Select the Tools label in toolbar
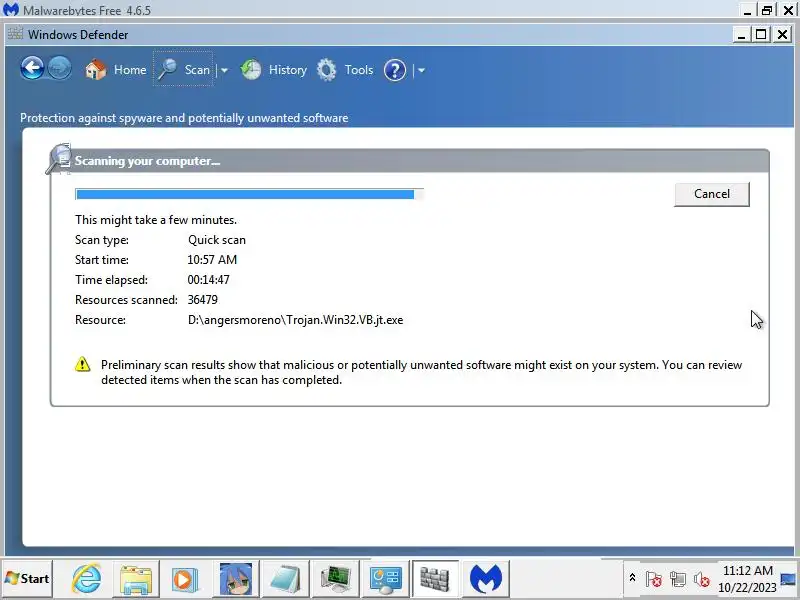Image resolution: width=800 pixels, height=600 pixels. click(359, 70)
